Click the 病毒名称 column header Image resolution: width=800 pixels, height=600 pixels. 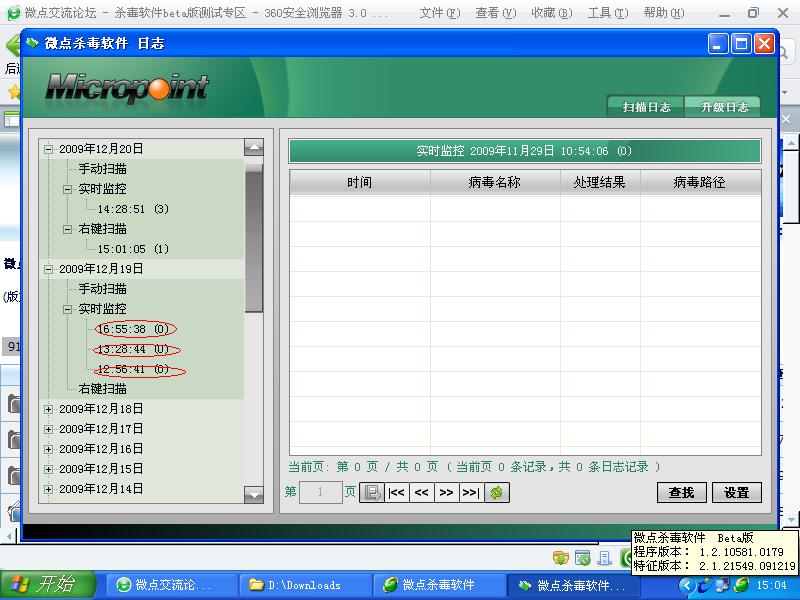click(x=495, y=182)
